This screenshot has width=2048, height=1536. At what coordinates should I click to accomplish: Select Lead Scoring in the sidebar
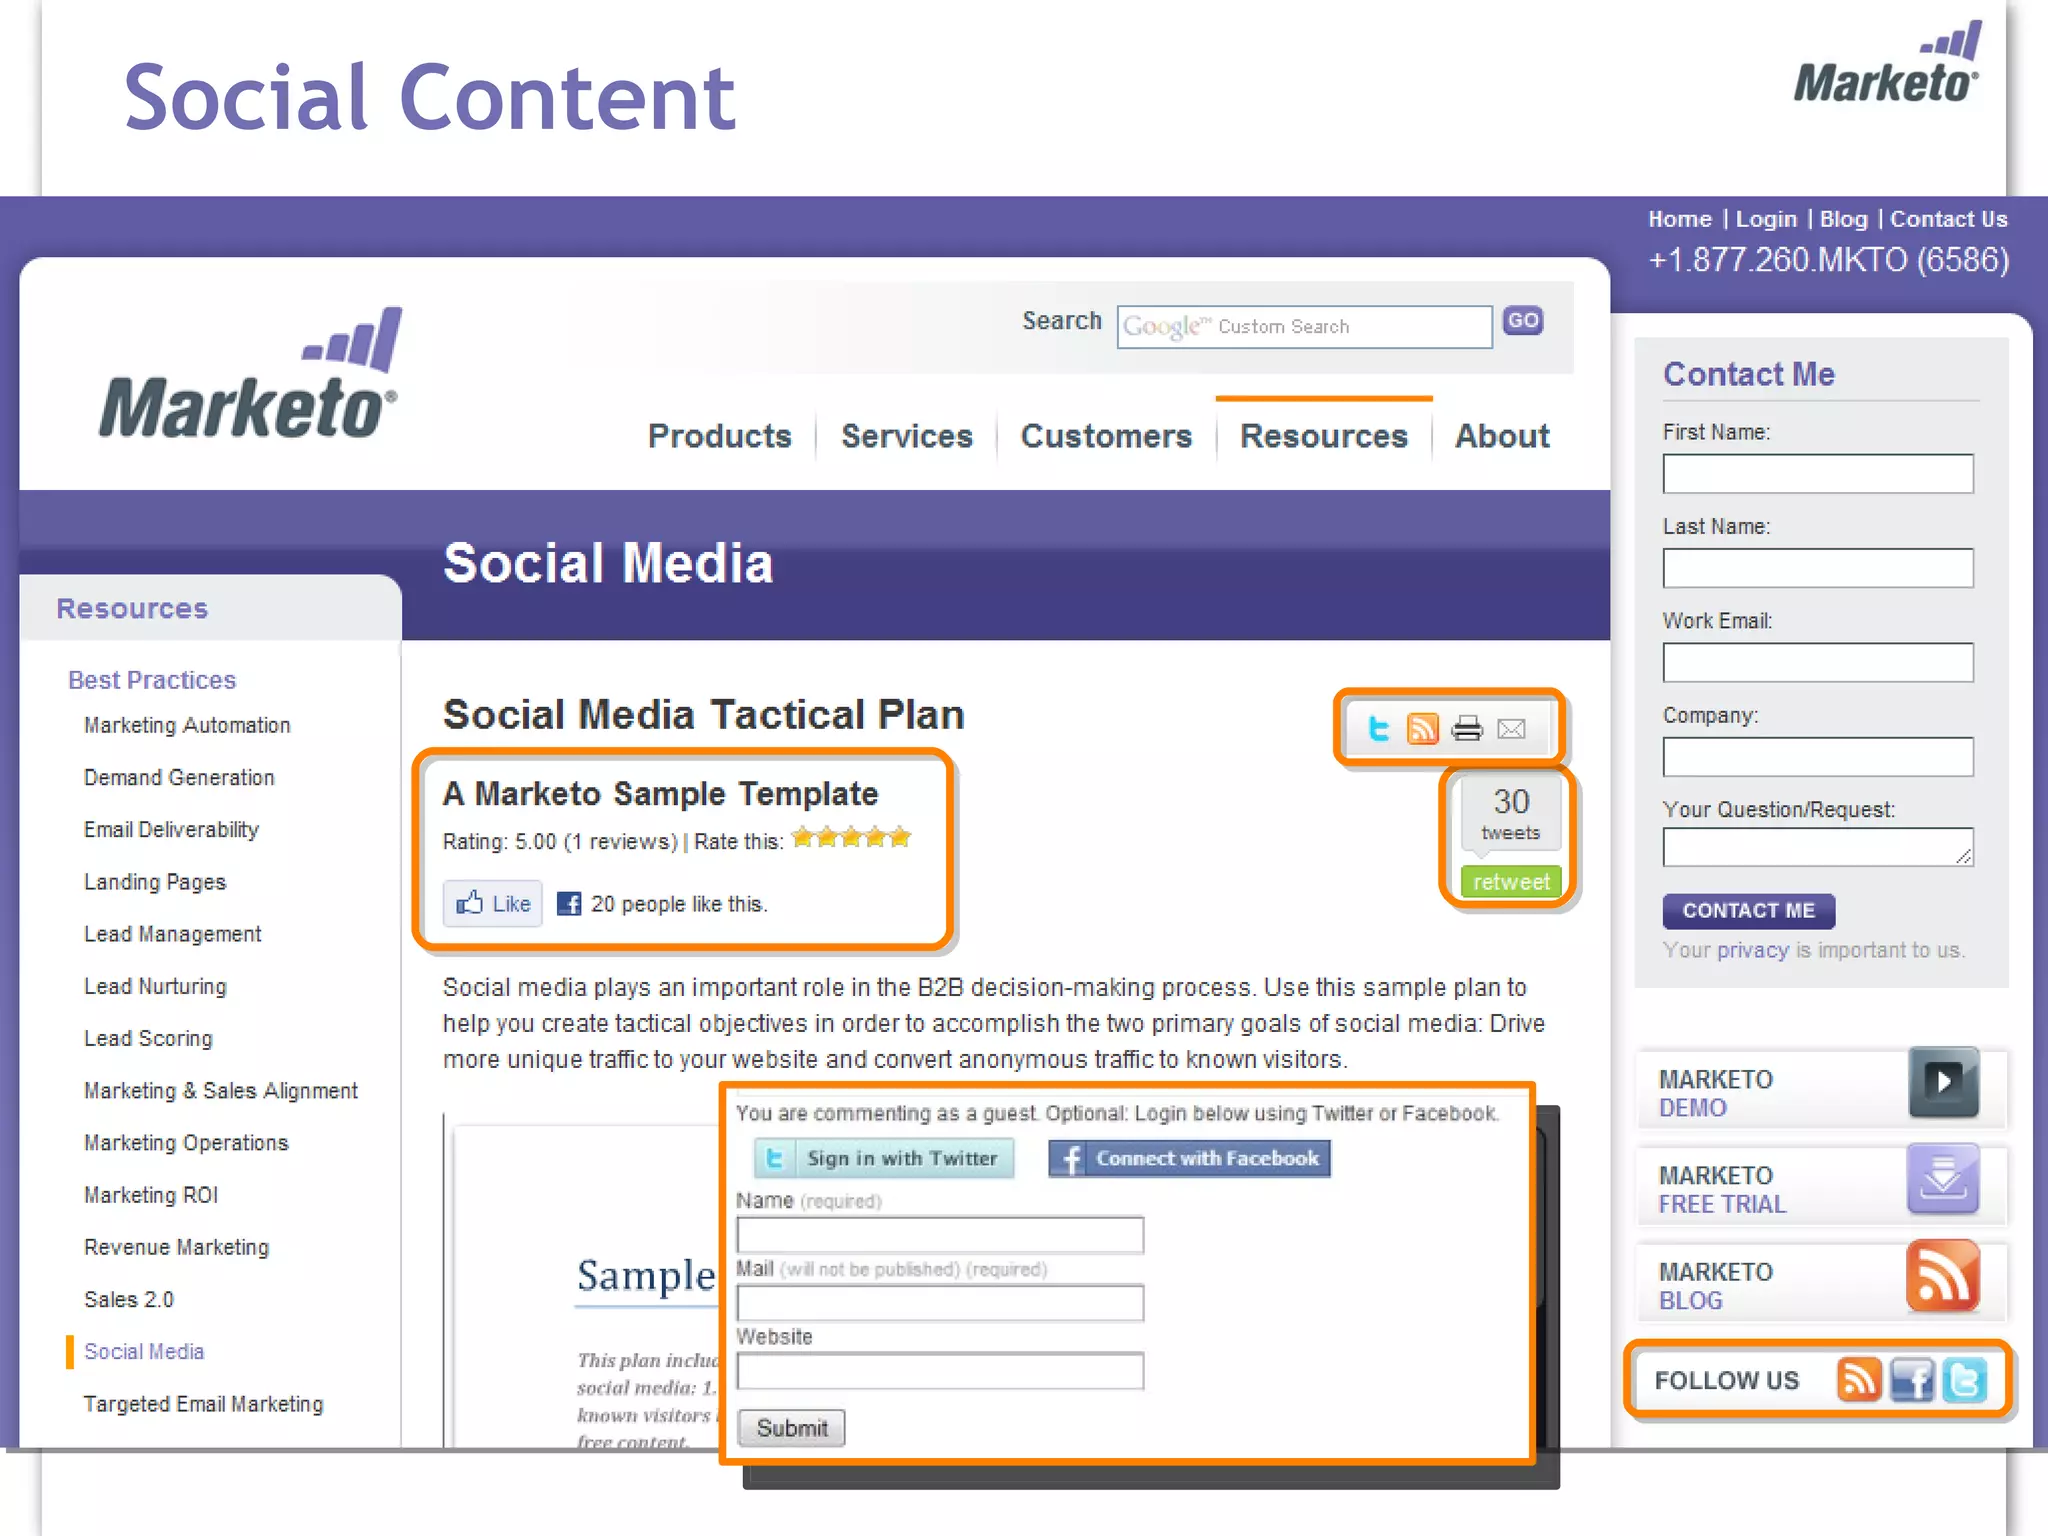tap(148, 1038)
